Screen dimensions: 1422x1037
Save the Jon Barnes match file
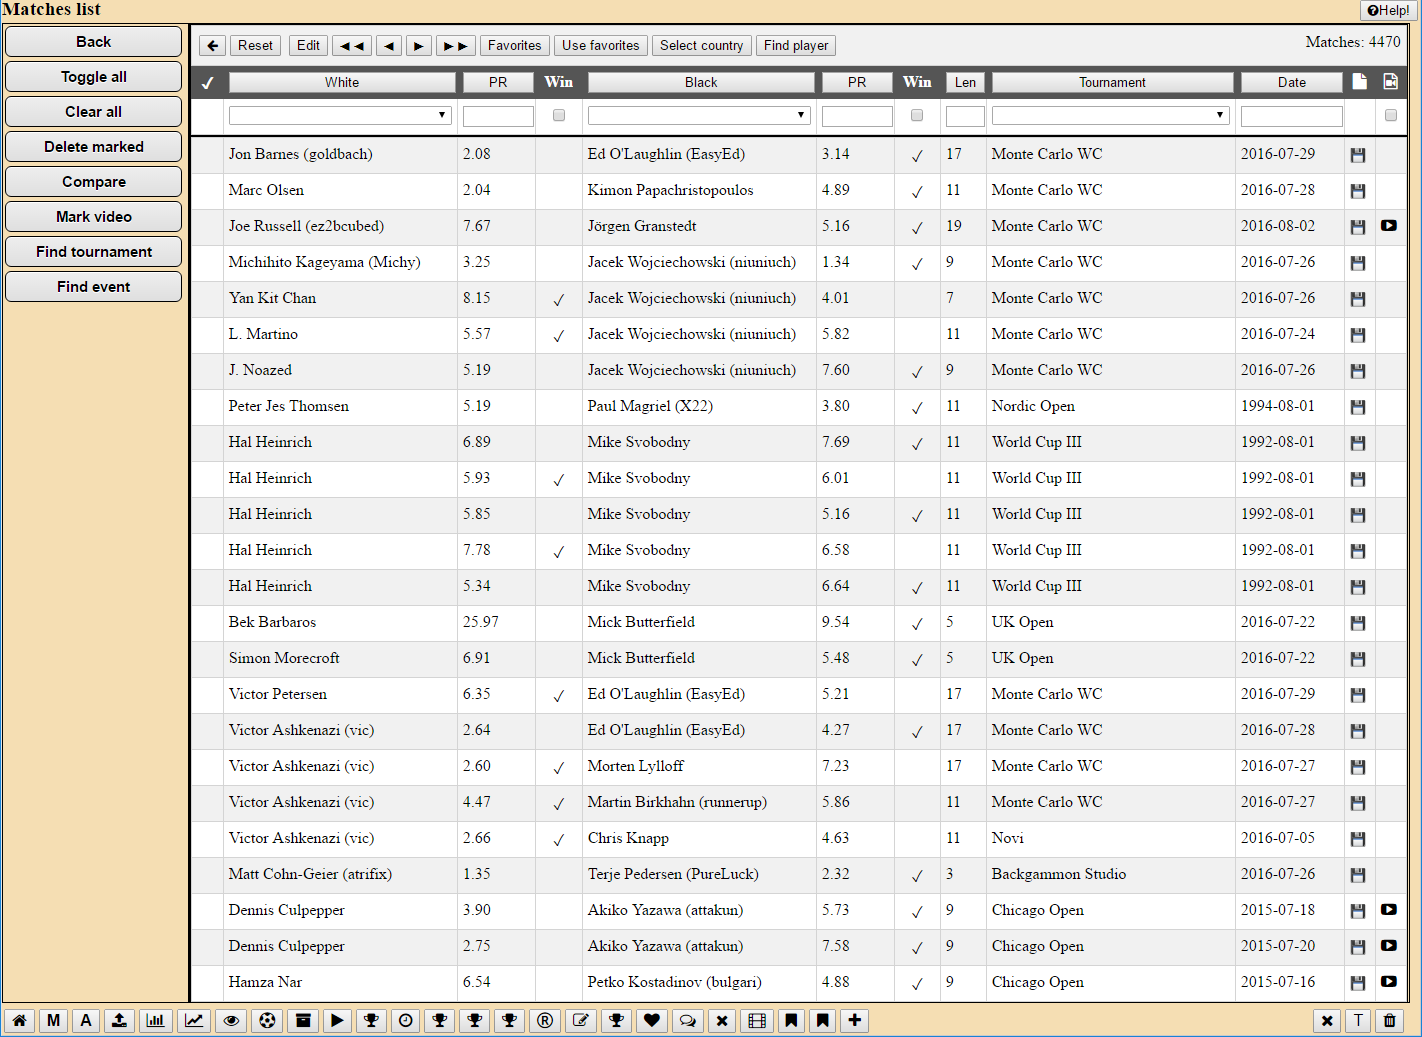(1357, 155)
